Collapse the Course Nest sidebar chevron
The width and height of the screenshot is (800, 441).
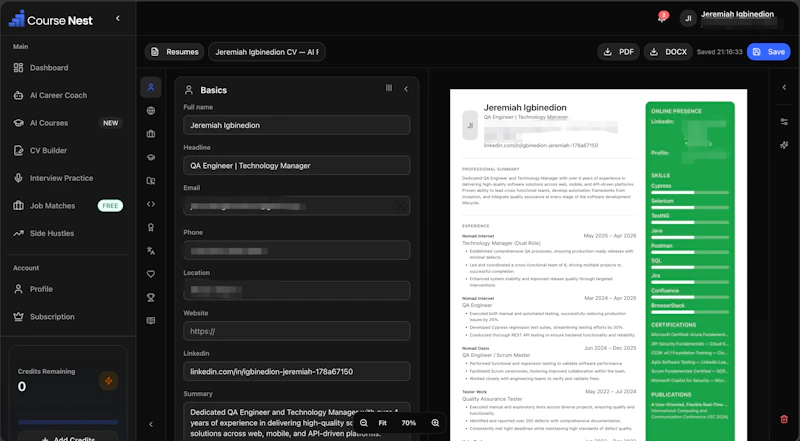coord(118,18)
